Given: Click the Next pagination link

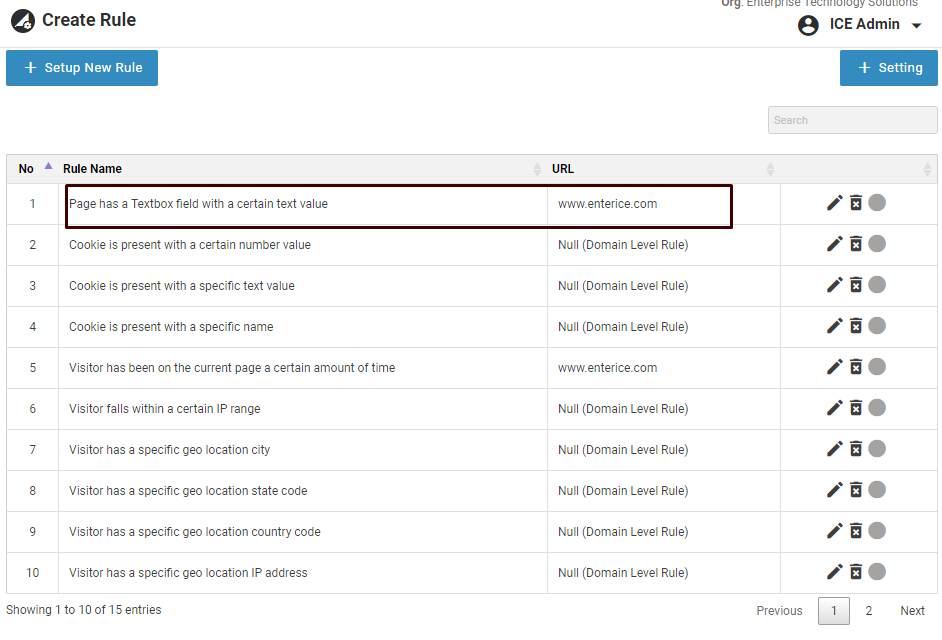Looking at the screenshot, I should 912,611.
